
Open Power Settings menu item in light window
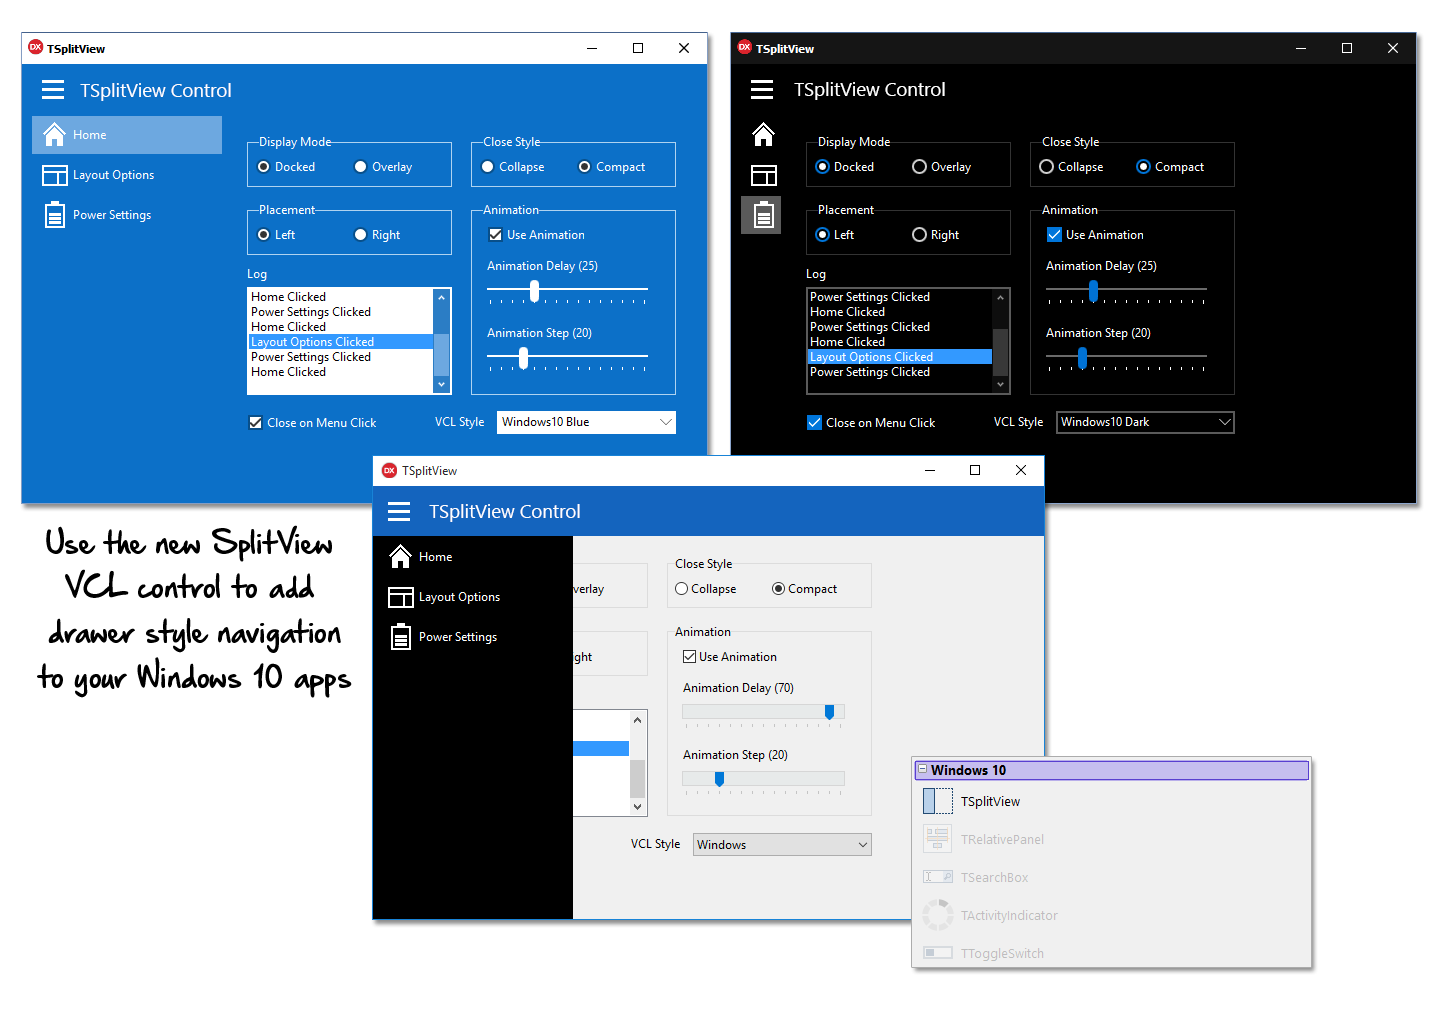[x=473, y=637]
